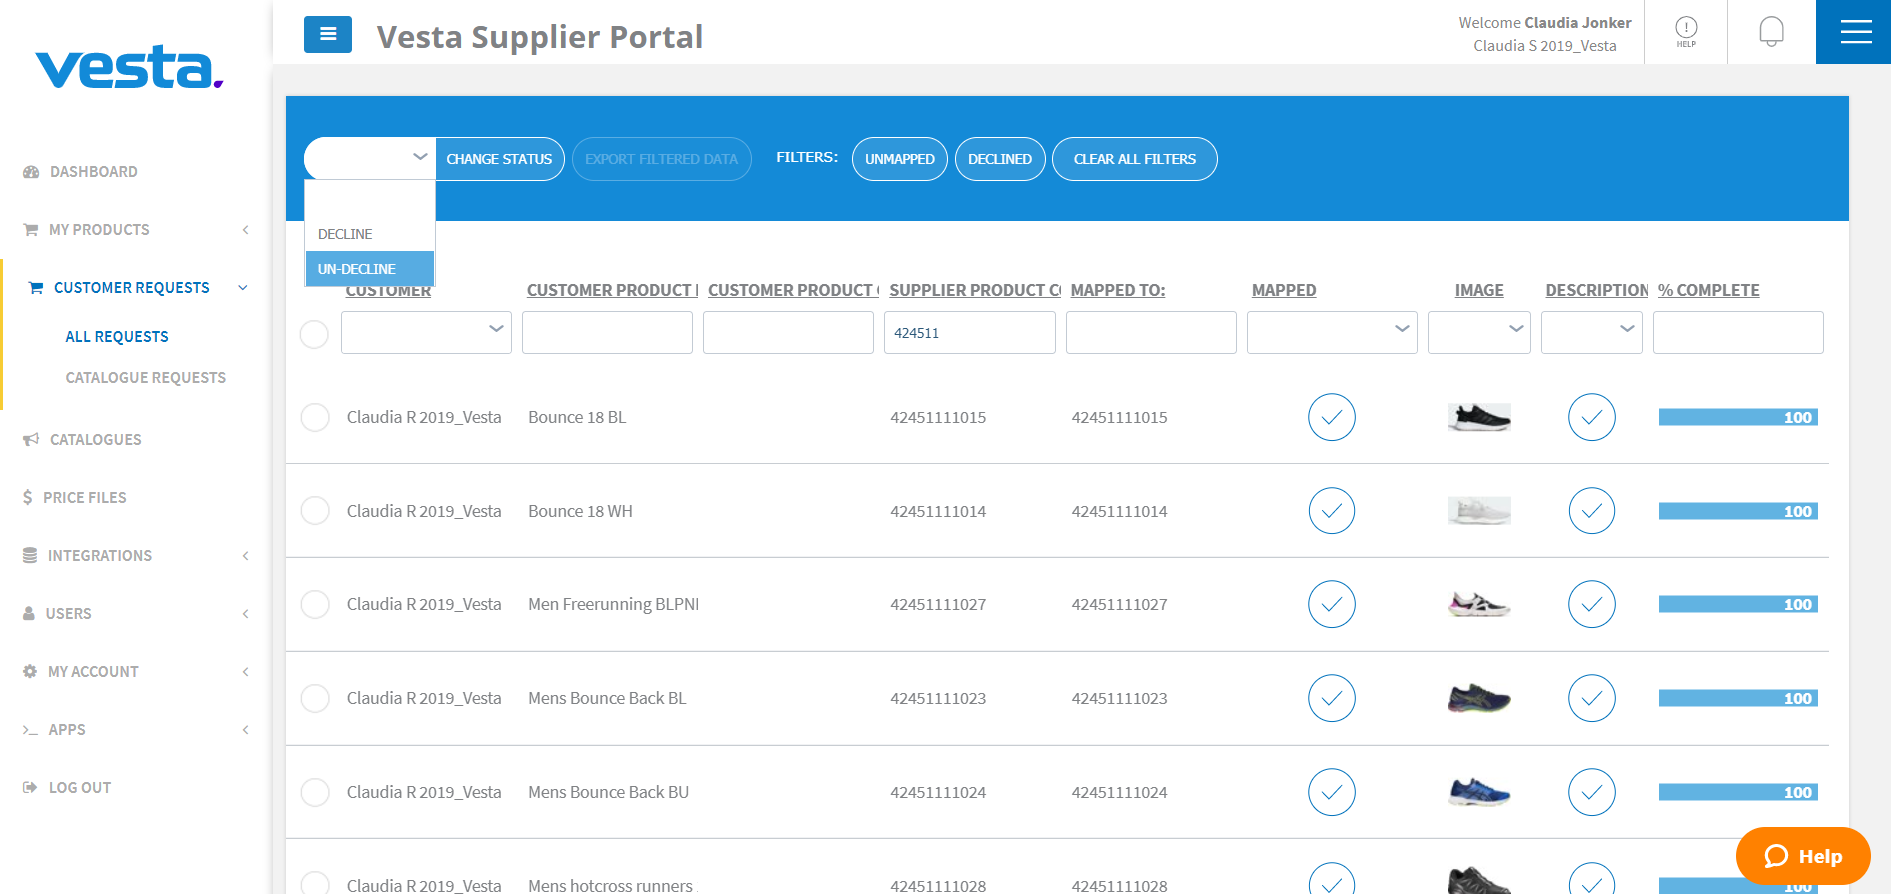Click mapped checkmark for Mens Bounce Back BL
Viewport: 1891px width, 894px height.
coord(1332,698)
